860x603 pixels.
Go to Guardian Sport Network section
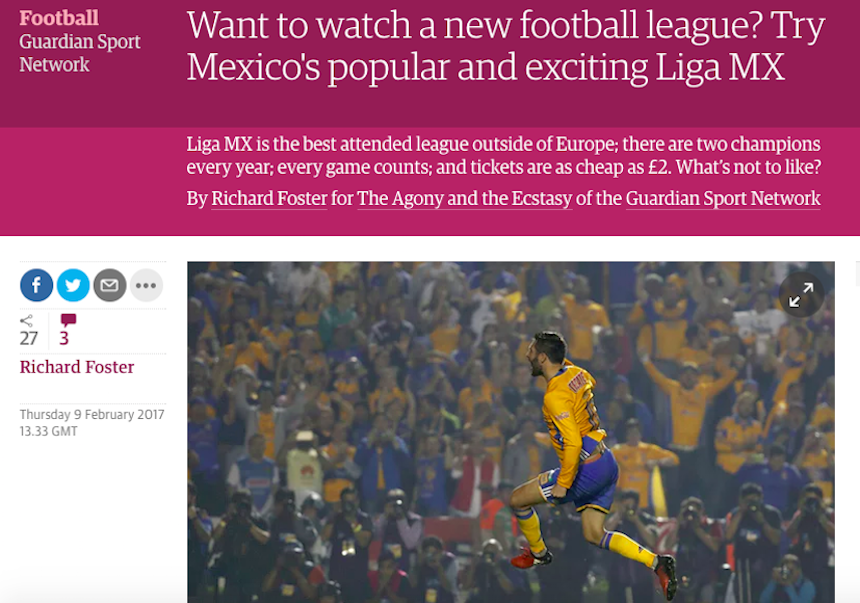tap(80, 53)
